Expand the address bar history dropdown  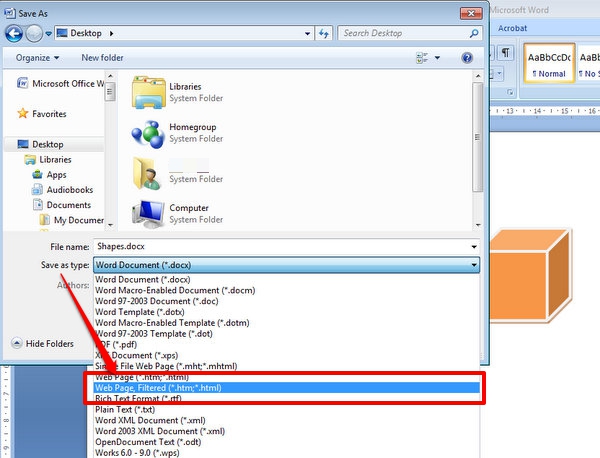307,34
